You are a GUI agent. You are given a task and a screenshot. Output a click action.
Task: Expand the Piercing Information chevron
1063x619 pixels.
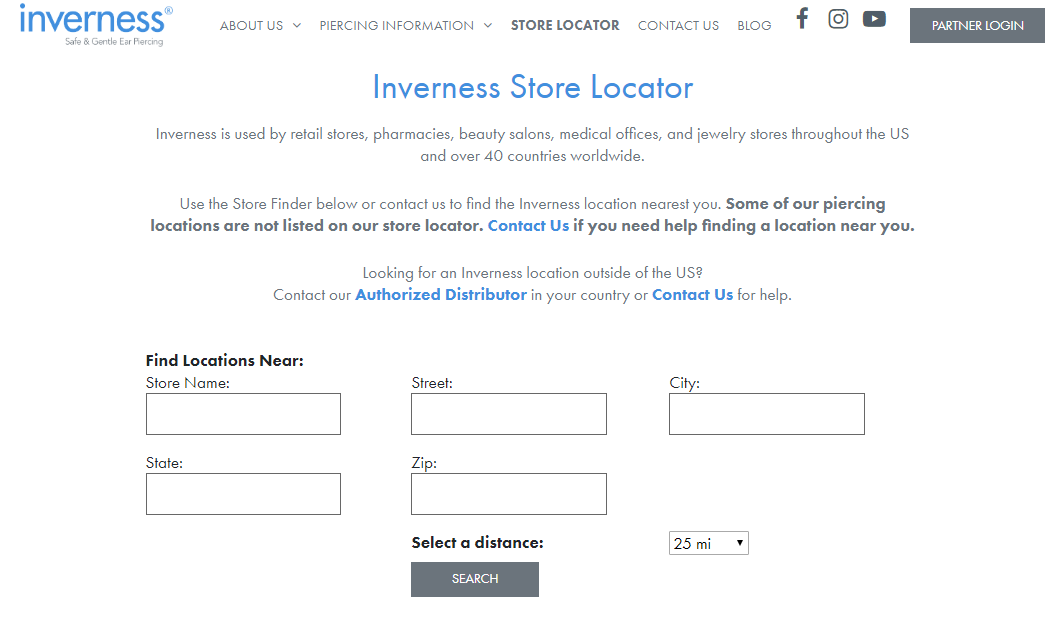click(487, 25)
